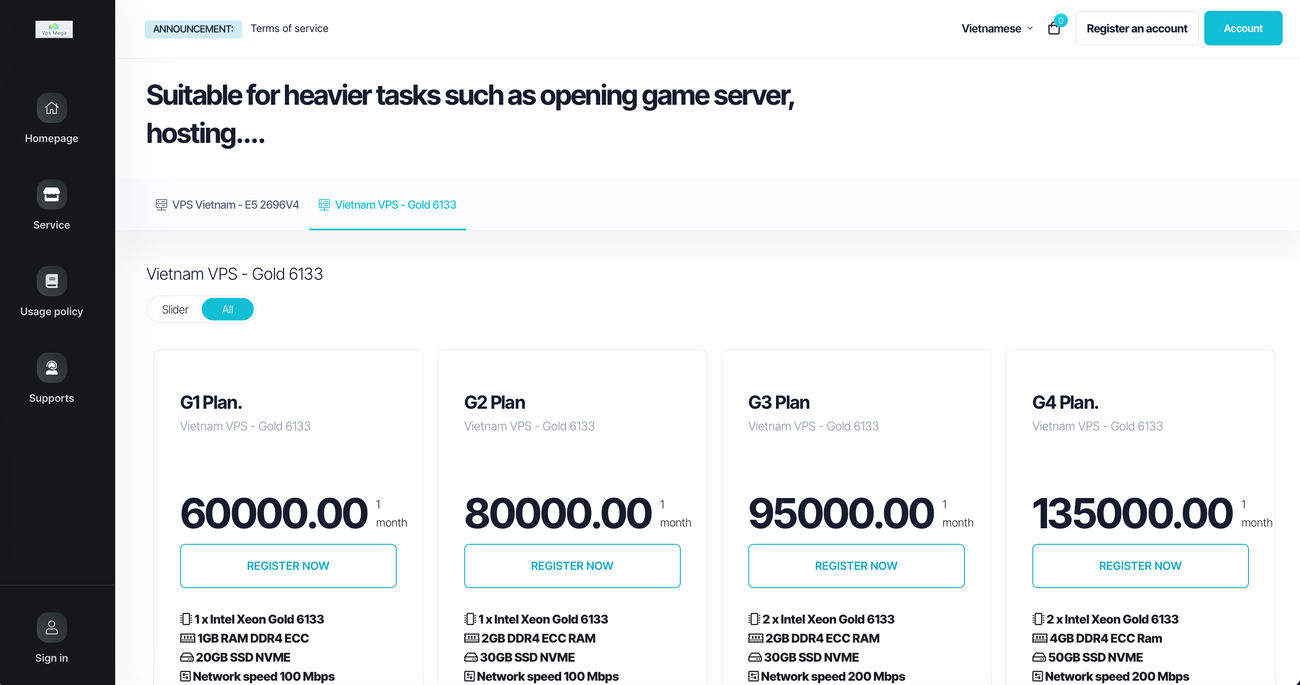Viewport: 1300px width, 685px height.
Task: Click the 80000.00 price
Action: [x=558, y=514]
